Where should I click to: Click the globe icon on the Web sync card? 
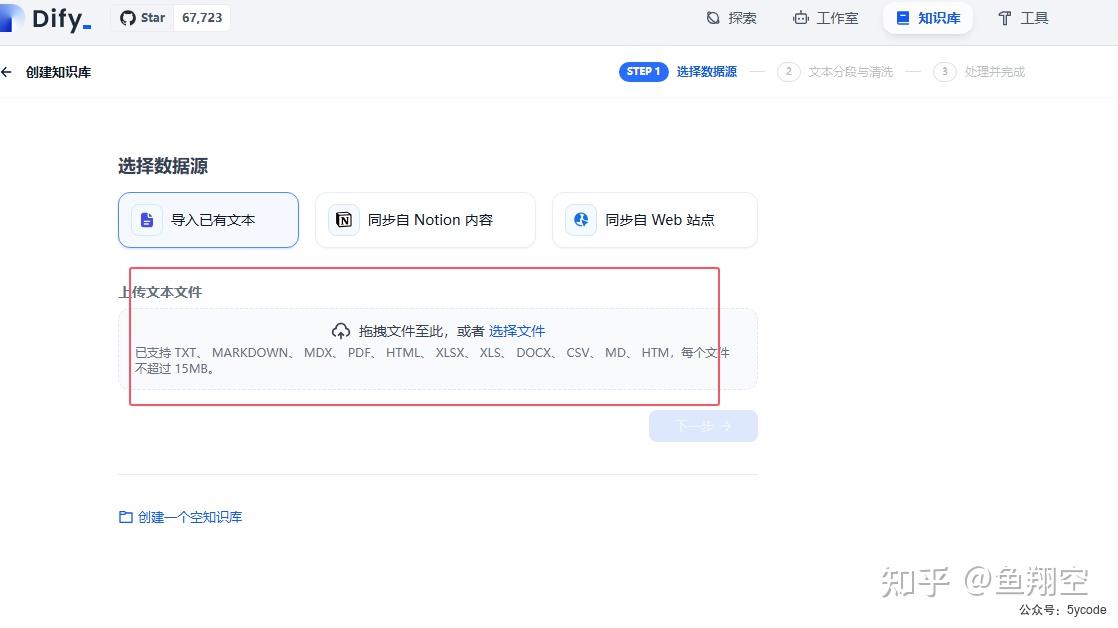point(581,219)
